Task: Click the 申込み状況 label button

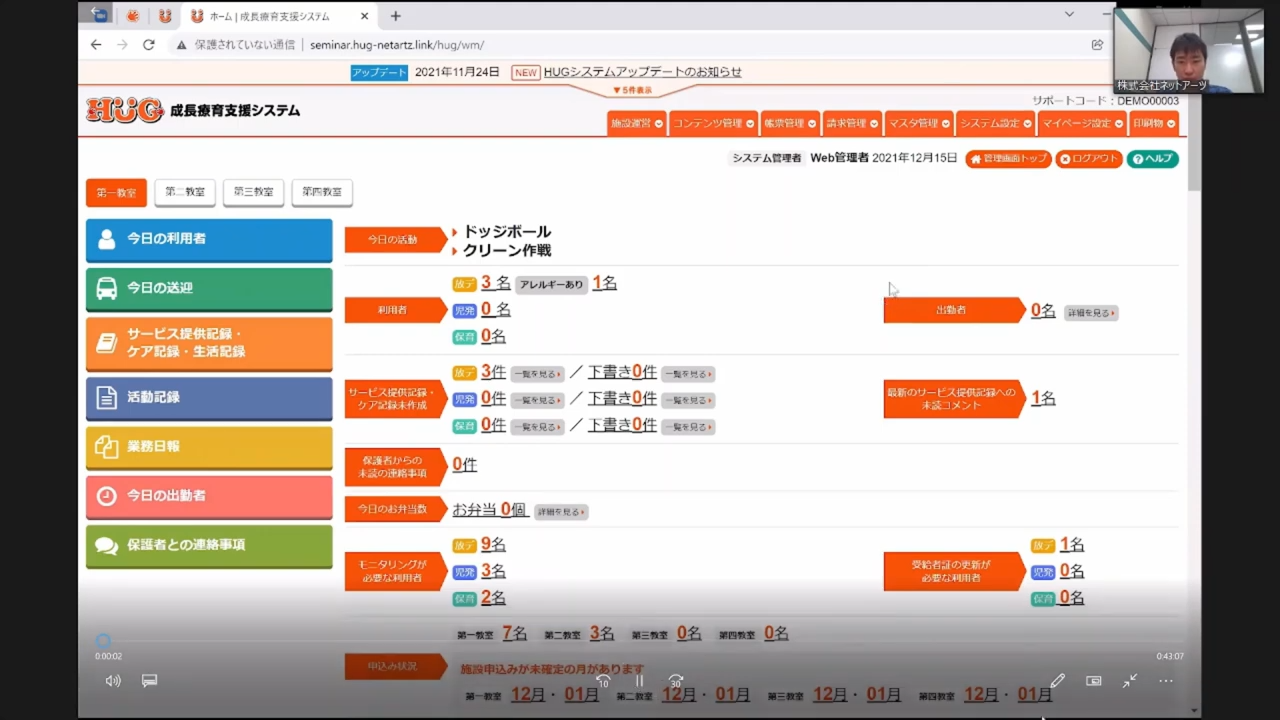Action: coord(394,666)
